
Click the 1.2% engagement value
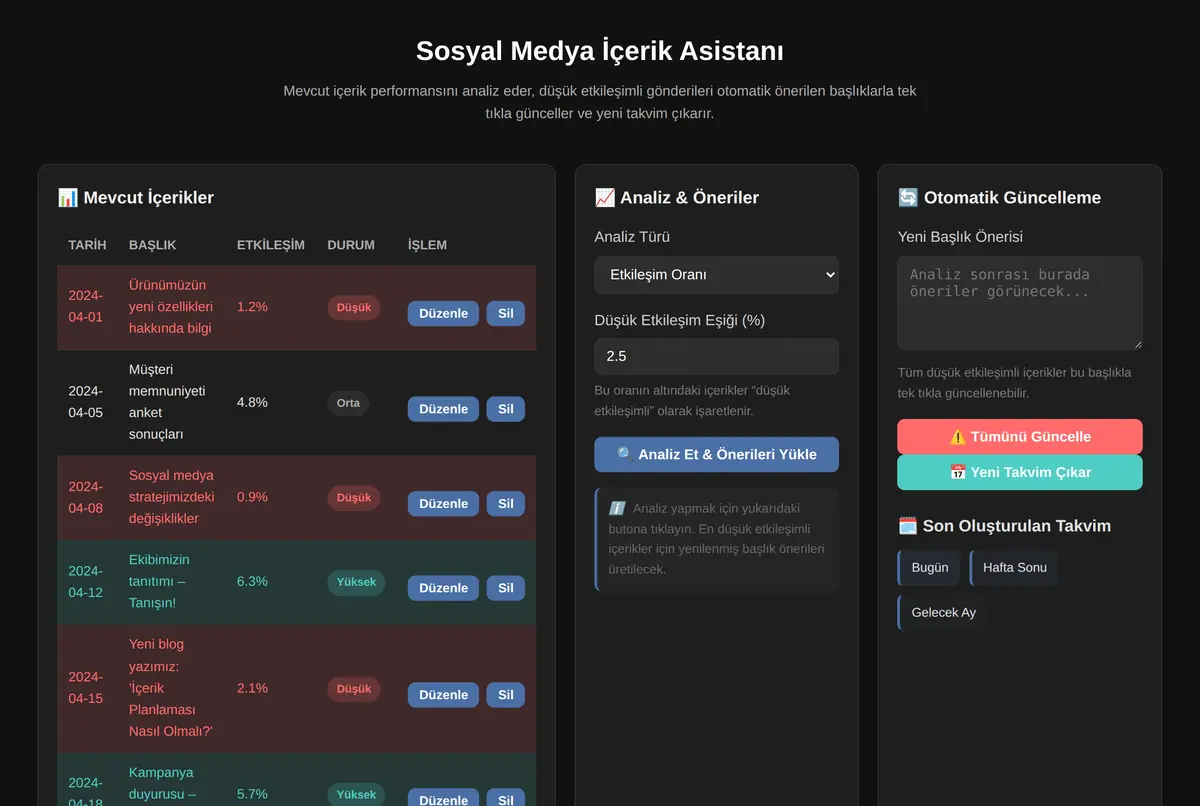[x=252, y=306]
